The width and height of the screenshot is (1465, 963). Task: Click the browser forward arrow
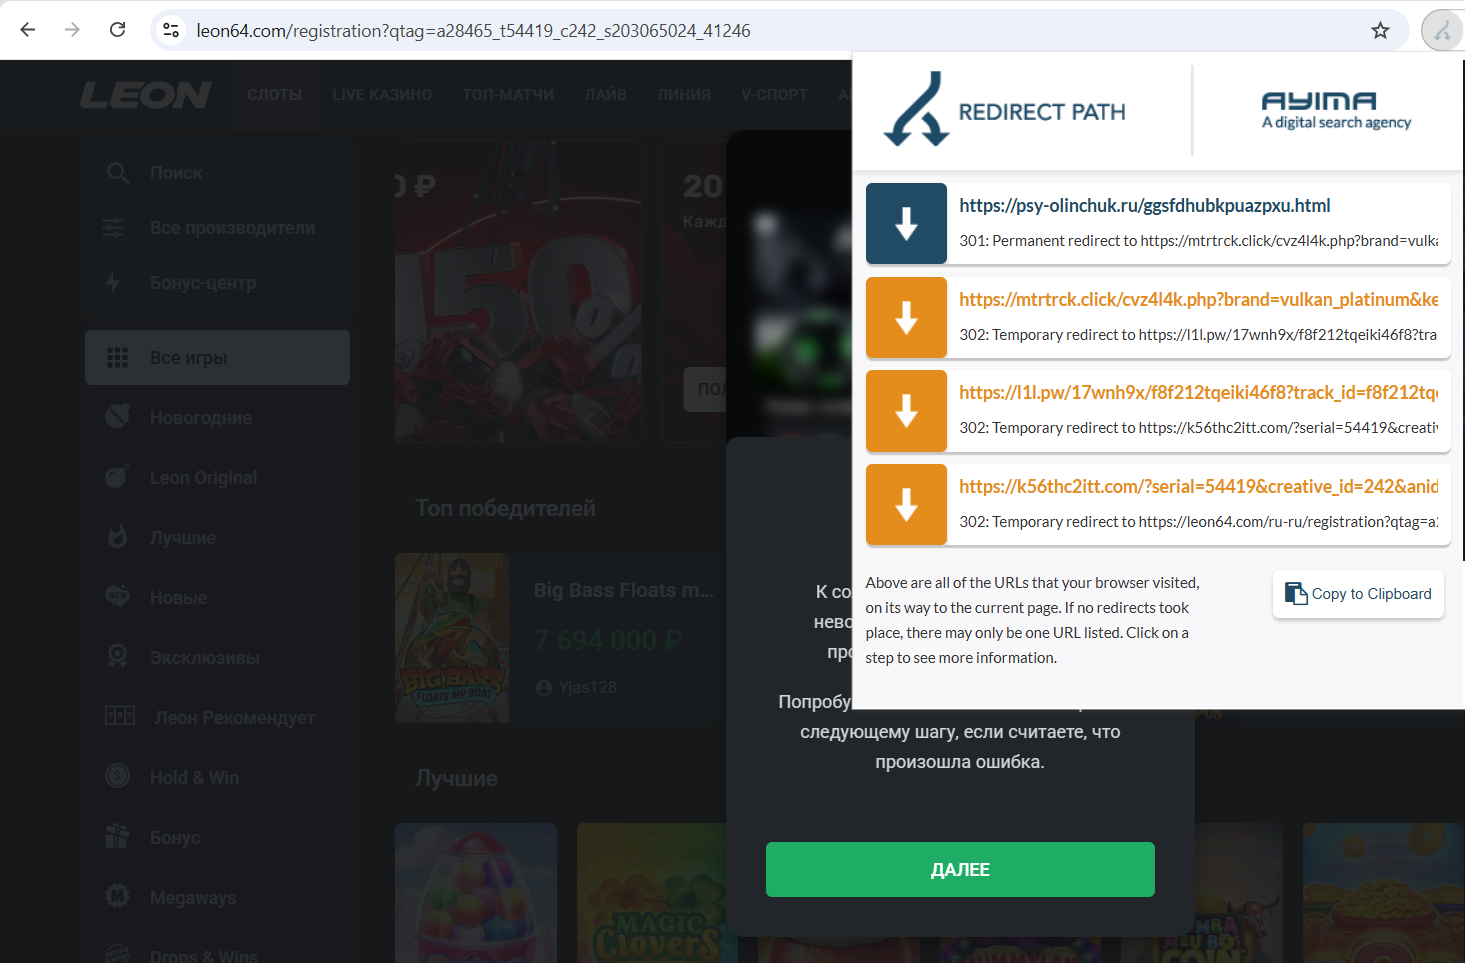[x=72, y=30]
